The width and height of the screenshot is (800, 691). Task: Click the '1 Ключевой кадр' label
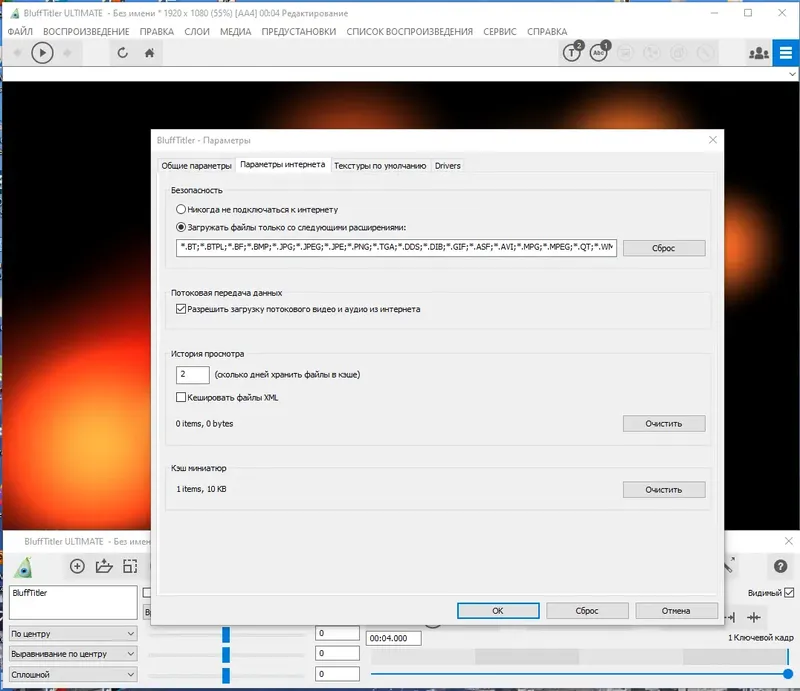tap(761, 637)
